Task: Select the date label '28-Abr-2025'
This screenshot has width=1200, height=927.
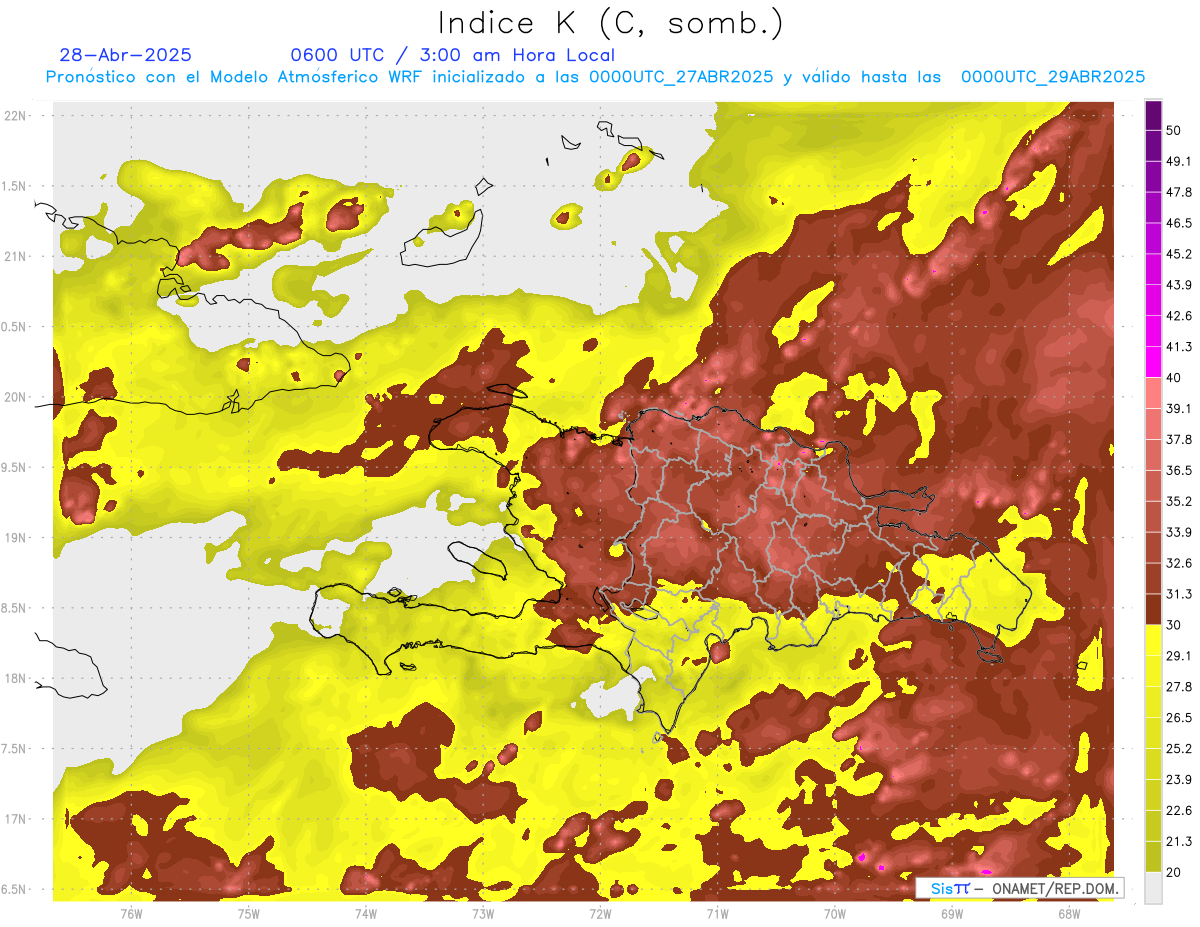Action: click(125, 55)
